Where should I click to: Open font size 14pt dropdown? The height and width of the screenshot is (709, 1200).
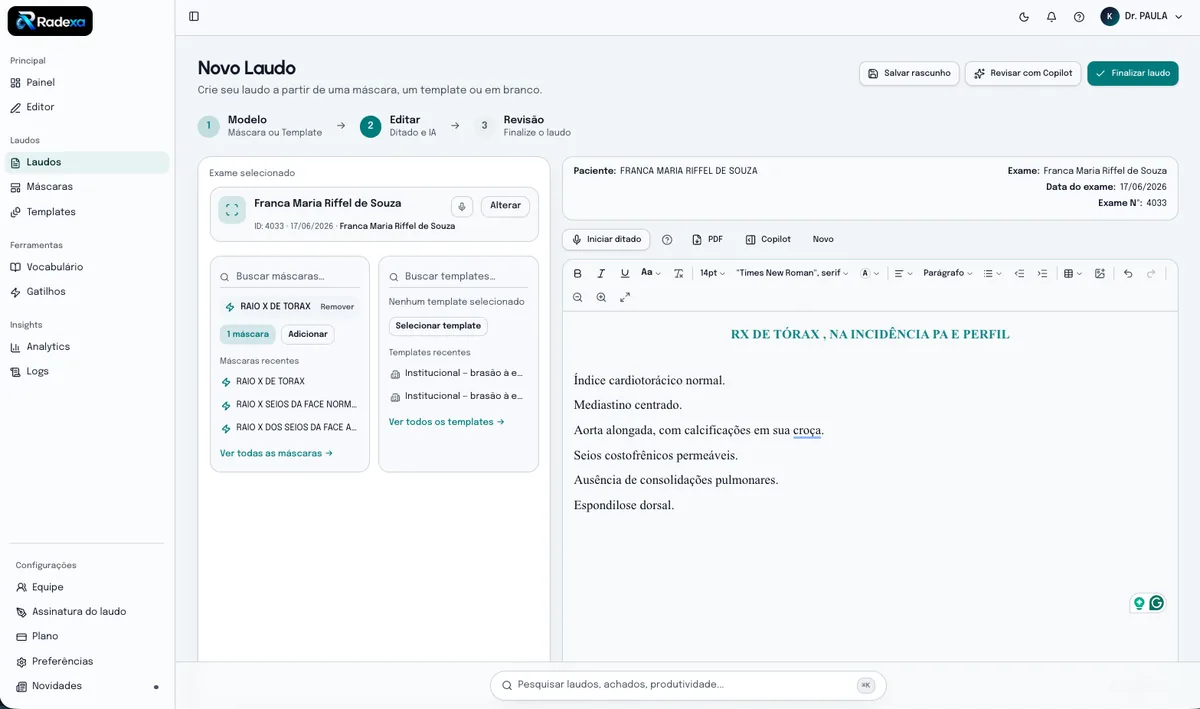(x=712, y=273)
